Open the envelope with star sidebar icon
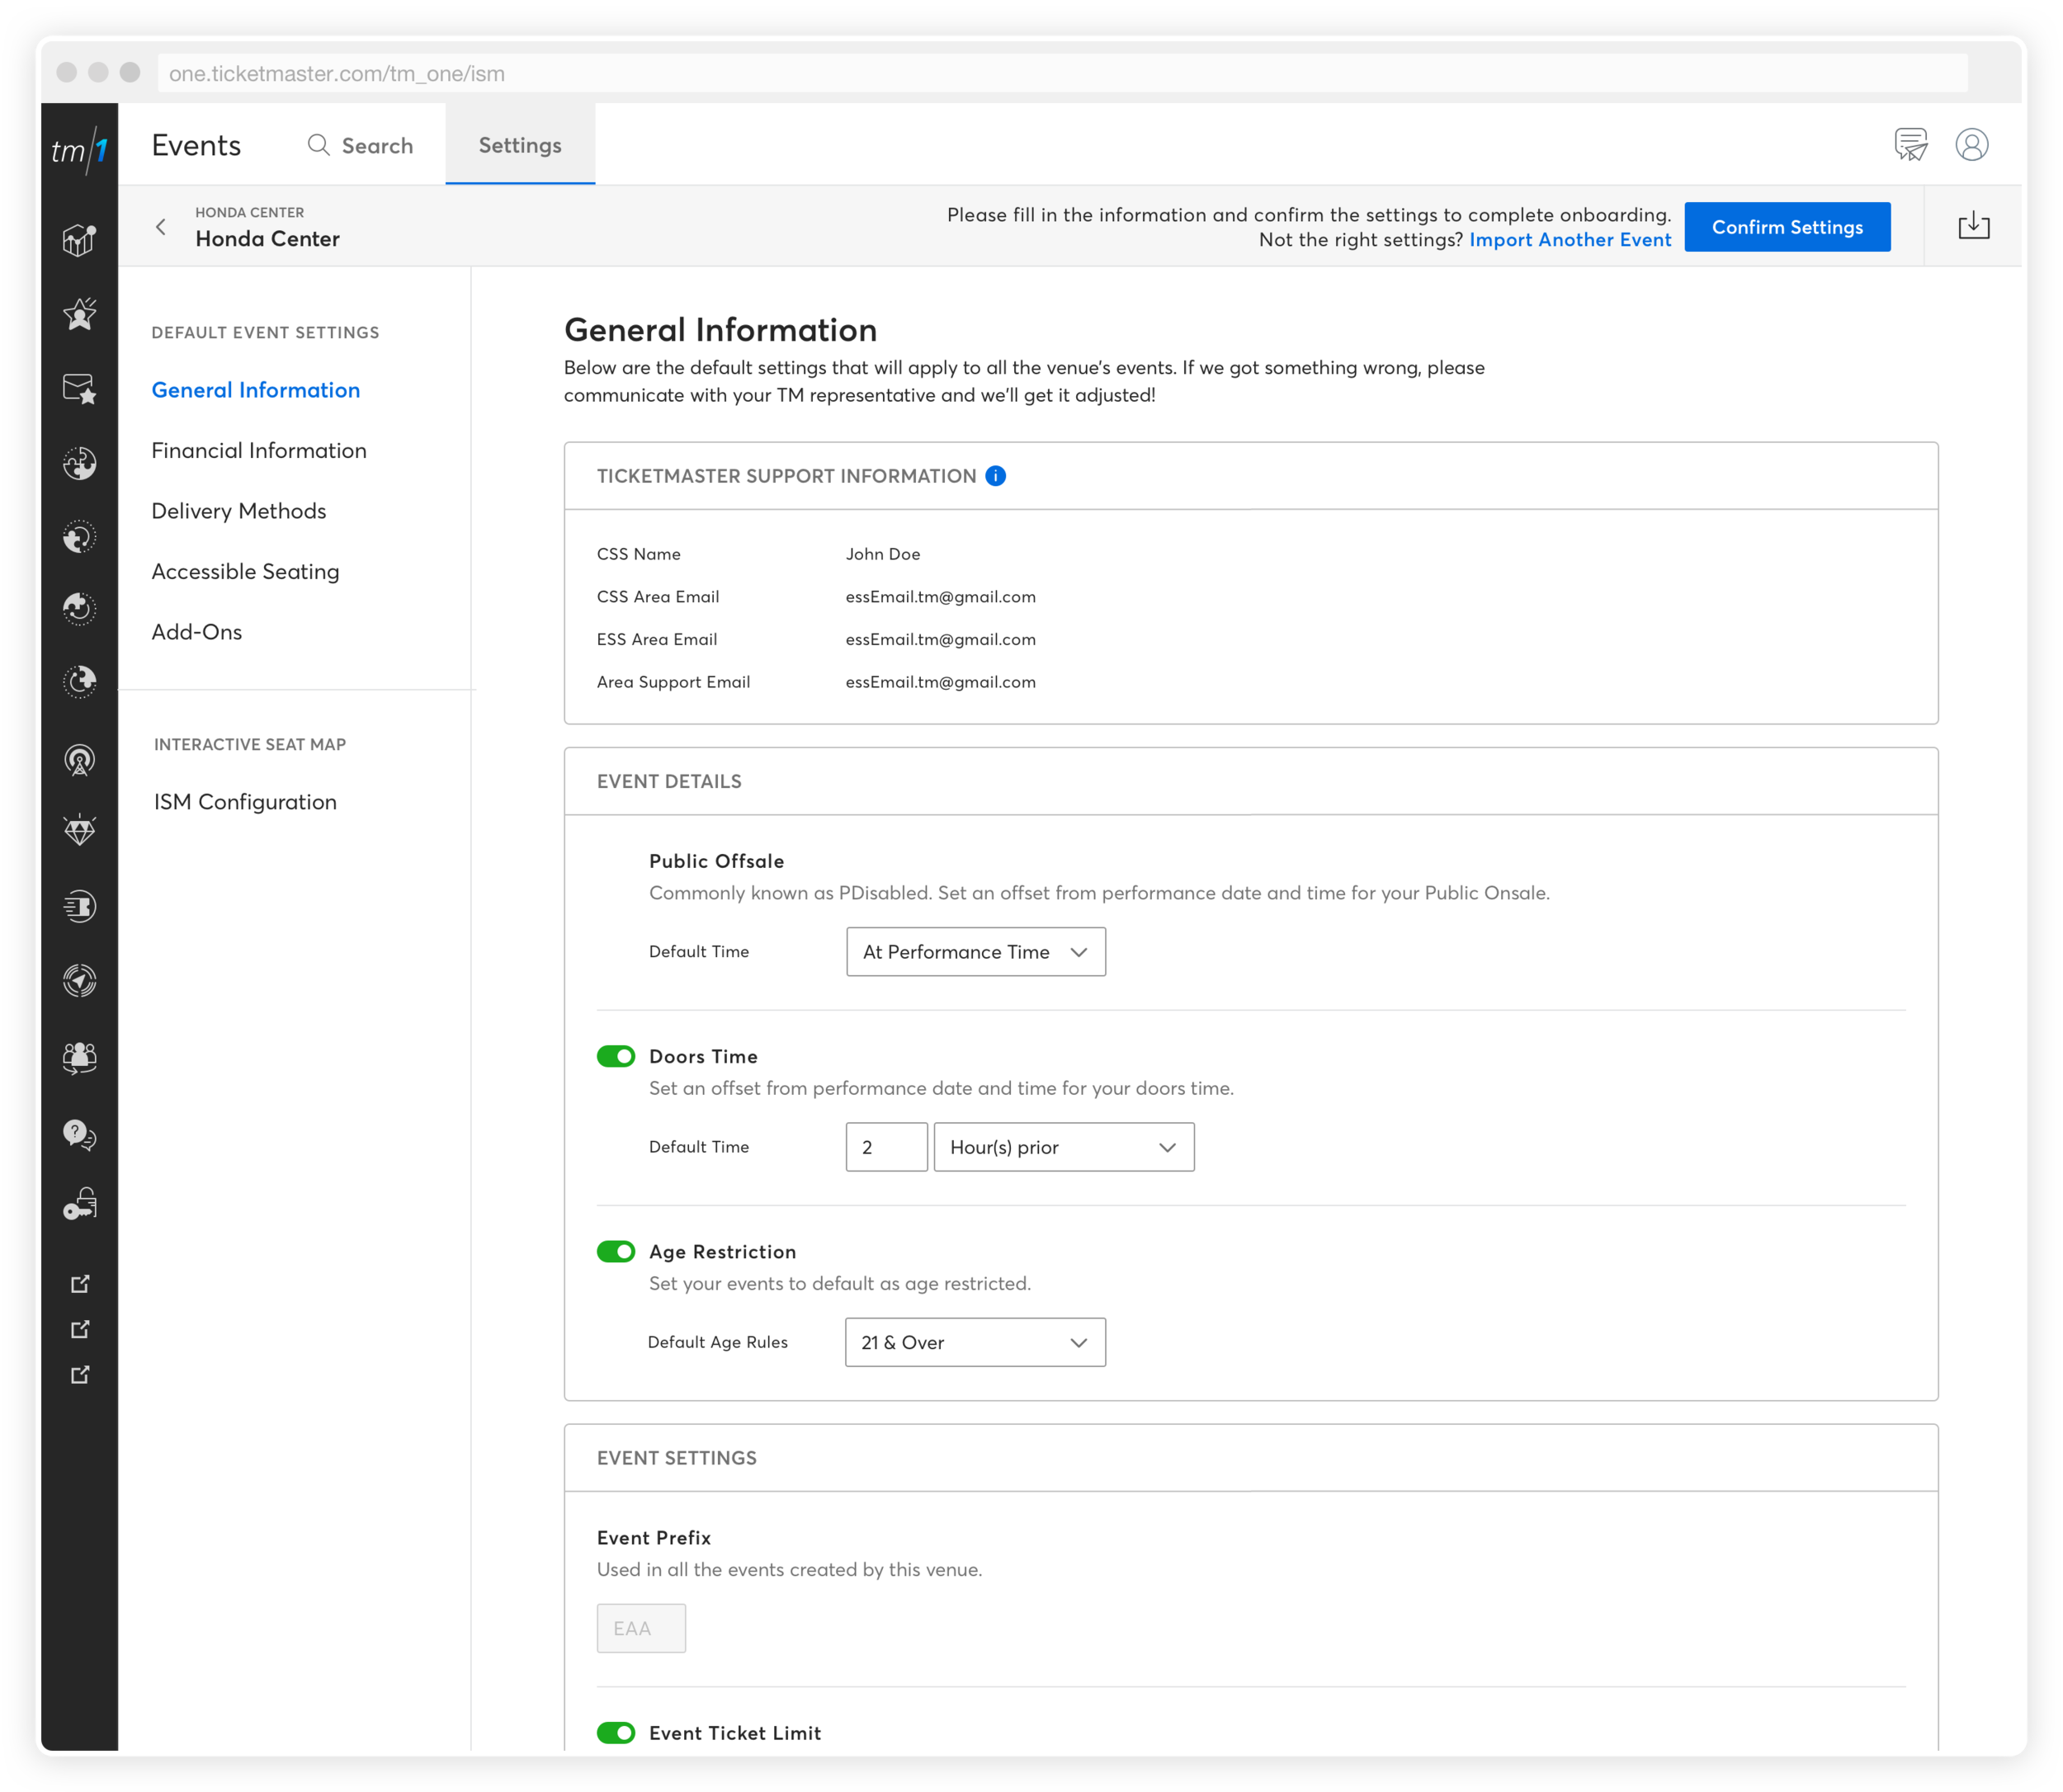 pos(79,388)
